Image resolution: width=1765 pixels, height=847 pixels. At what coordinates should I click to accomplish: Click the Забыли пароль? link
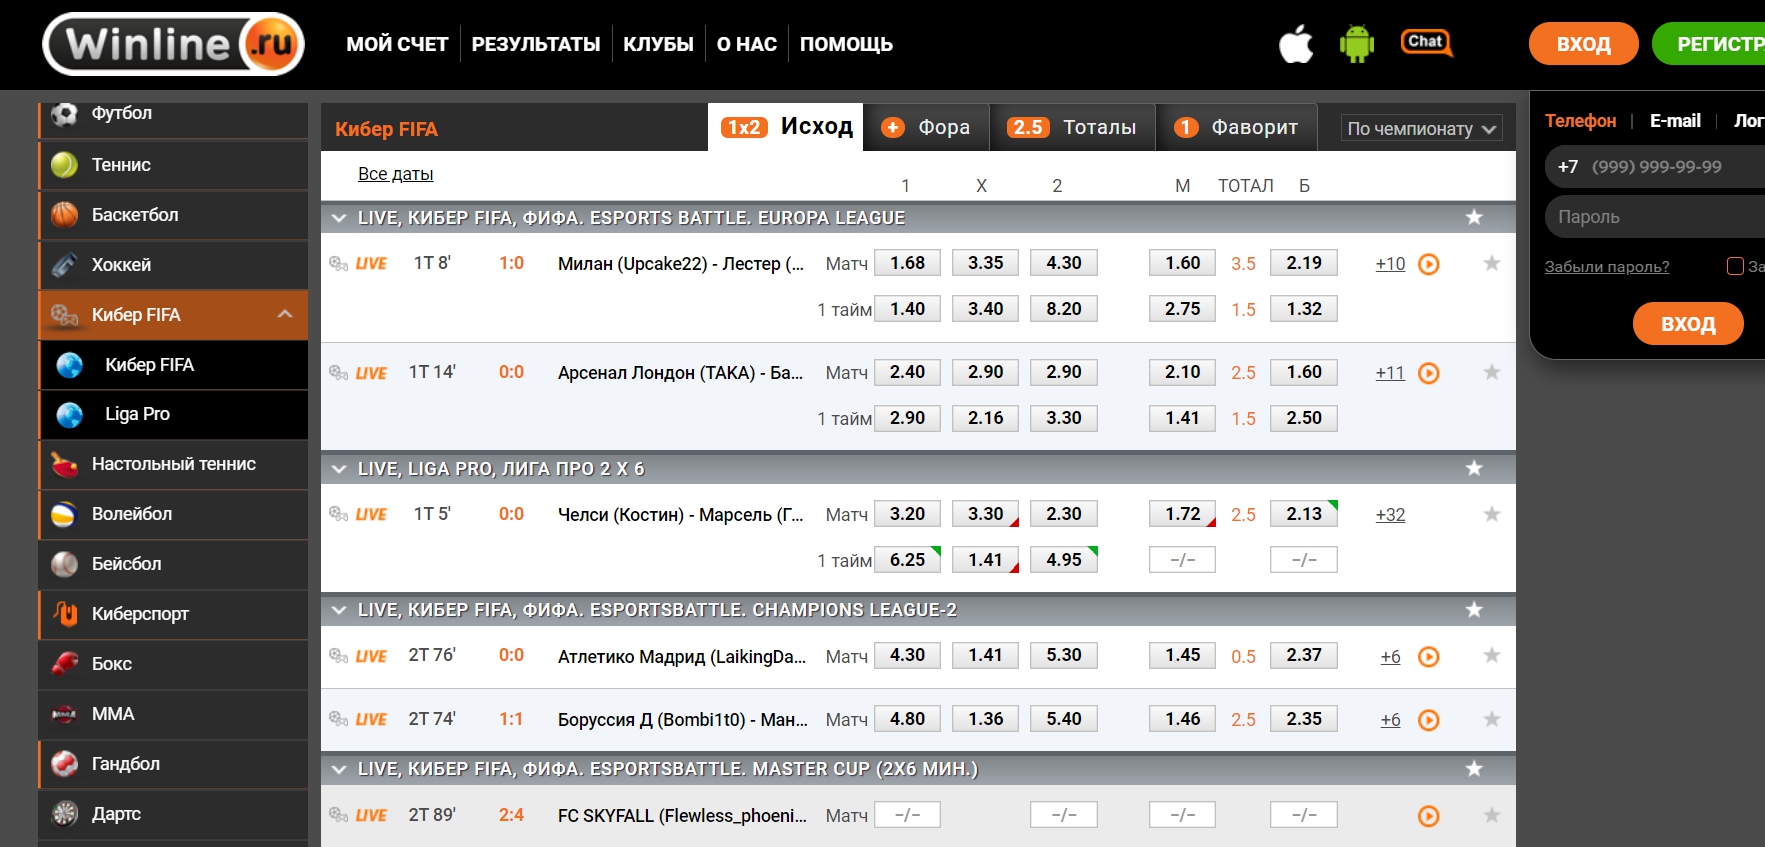click(1606, 267)
